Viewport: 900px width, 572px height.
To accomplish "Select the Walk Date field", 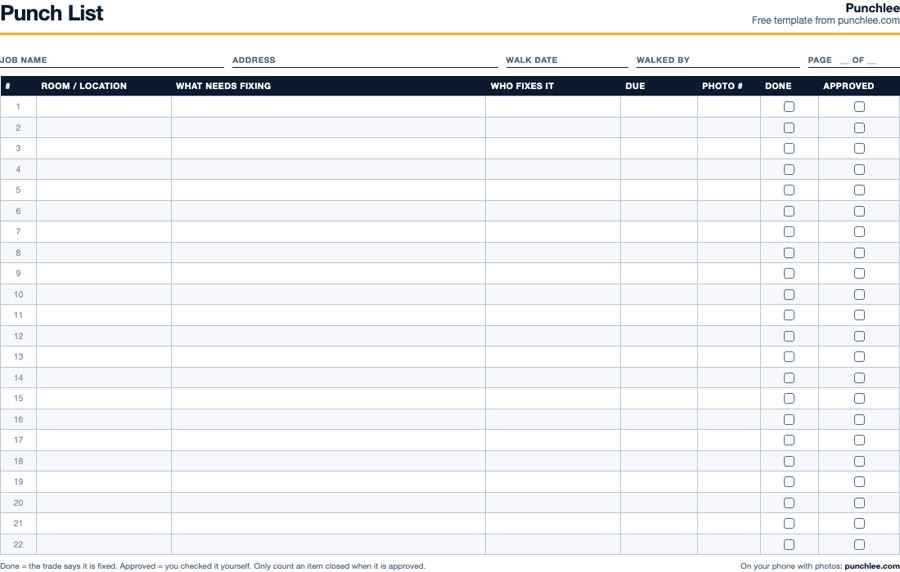I will [567, 61].
